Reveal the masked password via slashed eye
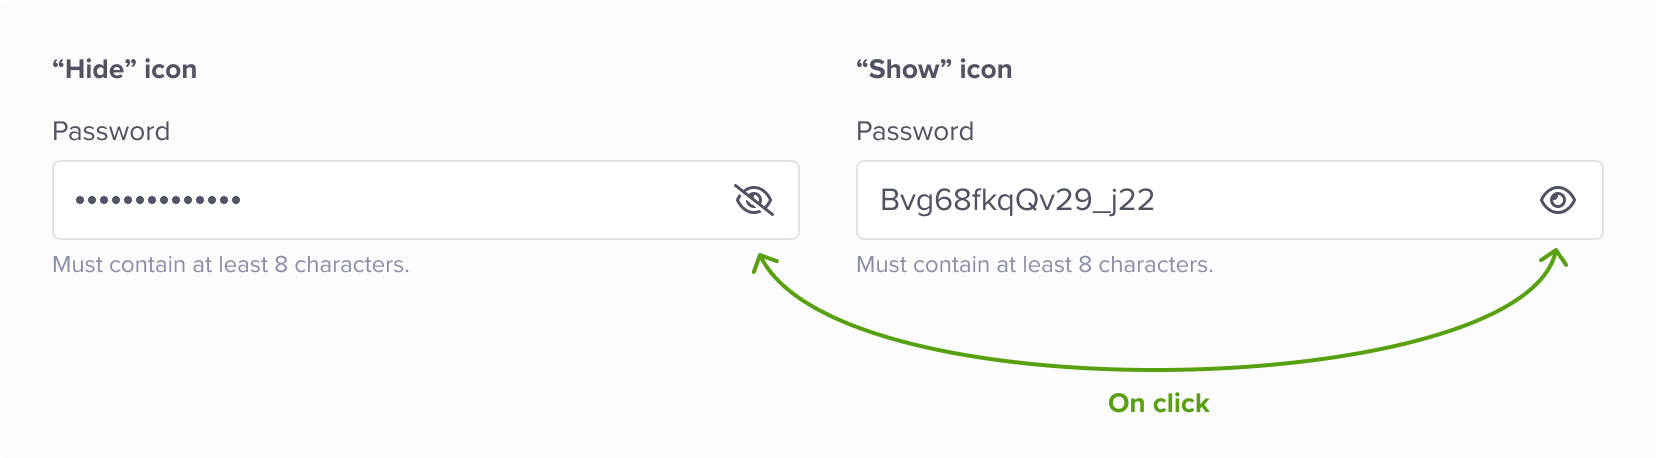Screen dimensions: 1656x458 pyautogui.click(x=754, y=200)
